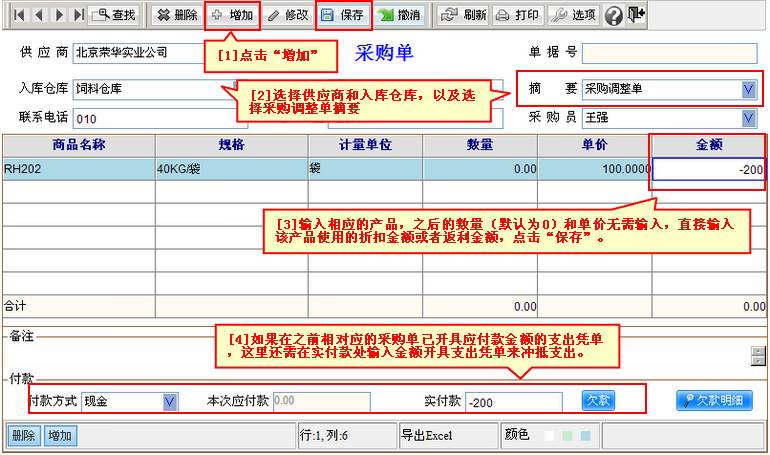Click the exit door icon

click(x=637, y=15)
